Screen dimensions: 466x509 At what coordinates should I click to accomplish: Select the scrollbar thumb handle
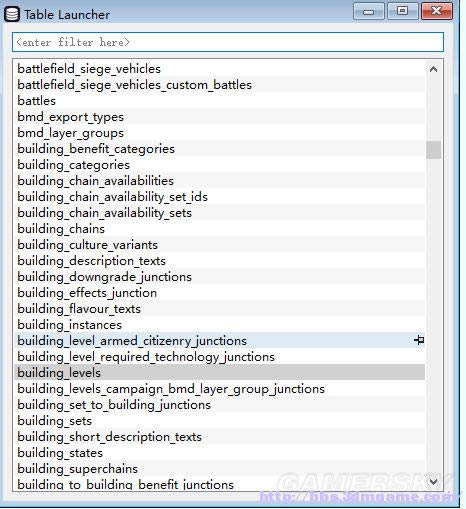433,150
